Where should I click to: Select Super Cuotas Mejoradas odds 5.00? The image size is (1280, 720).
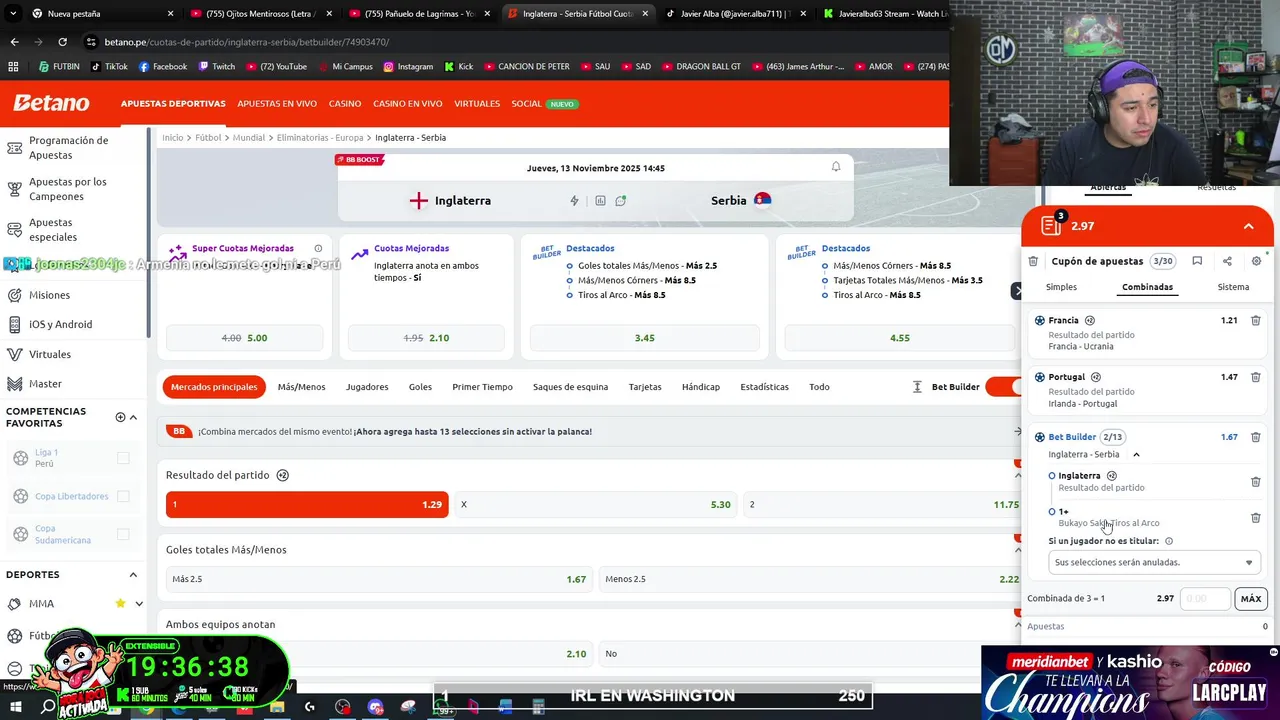[x=244, y=338]
